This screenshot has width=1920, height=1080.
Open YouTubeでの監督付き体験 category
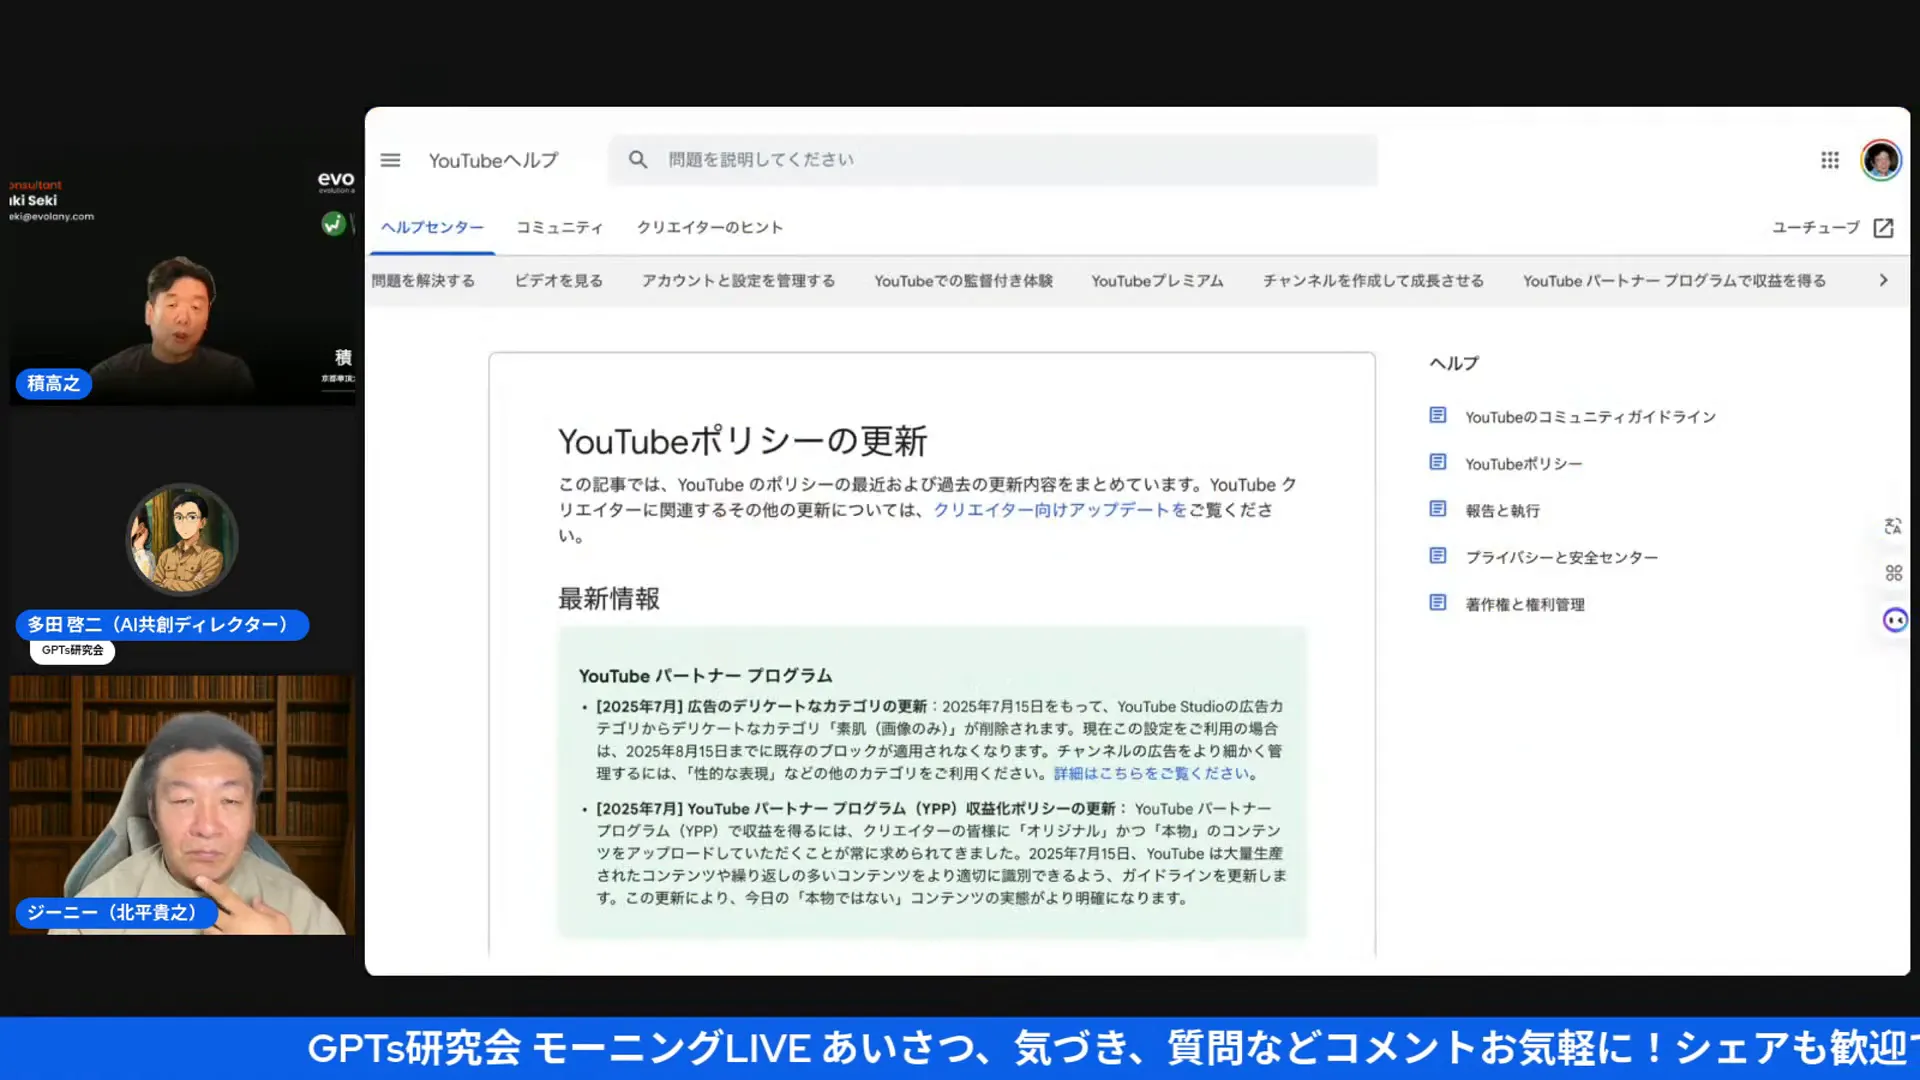pos(963,281)
